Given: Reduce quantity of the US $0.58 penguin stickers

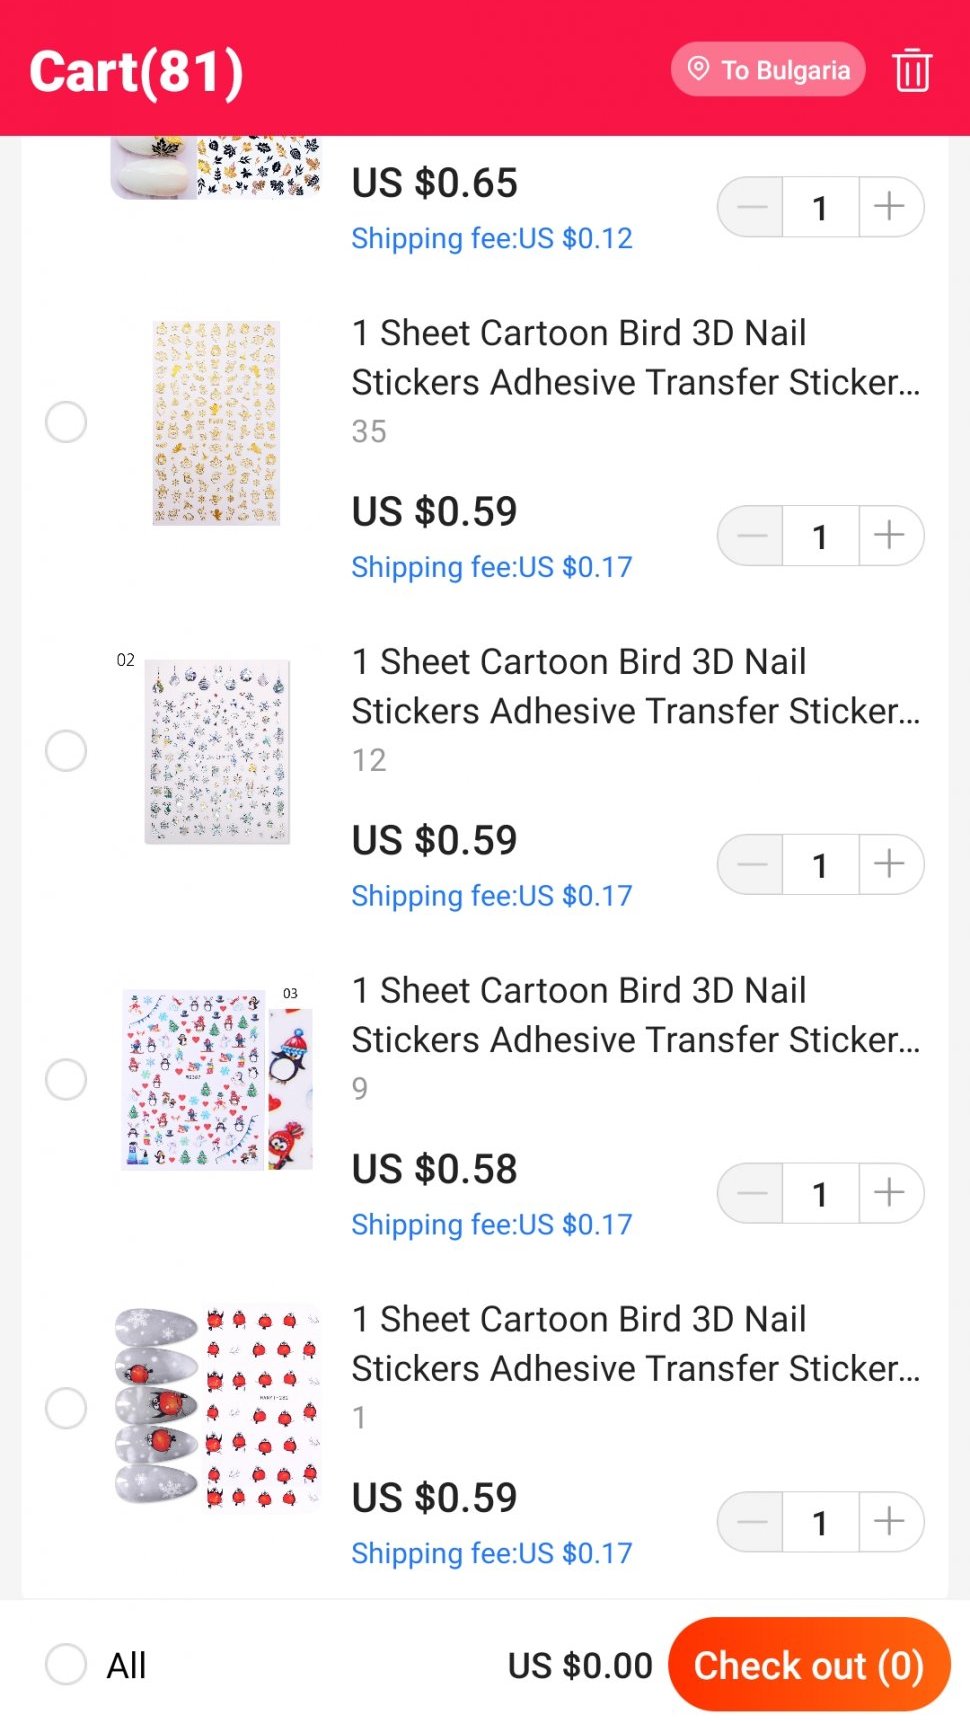Looking at the screenshot, I should (752, 1193).
